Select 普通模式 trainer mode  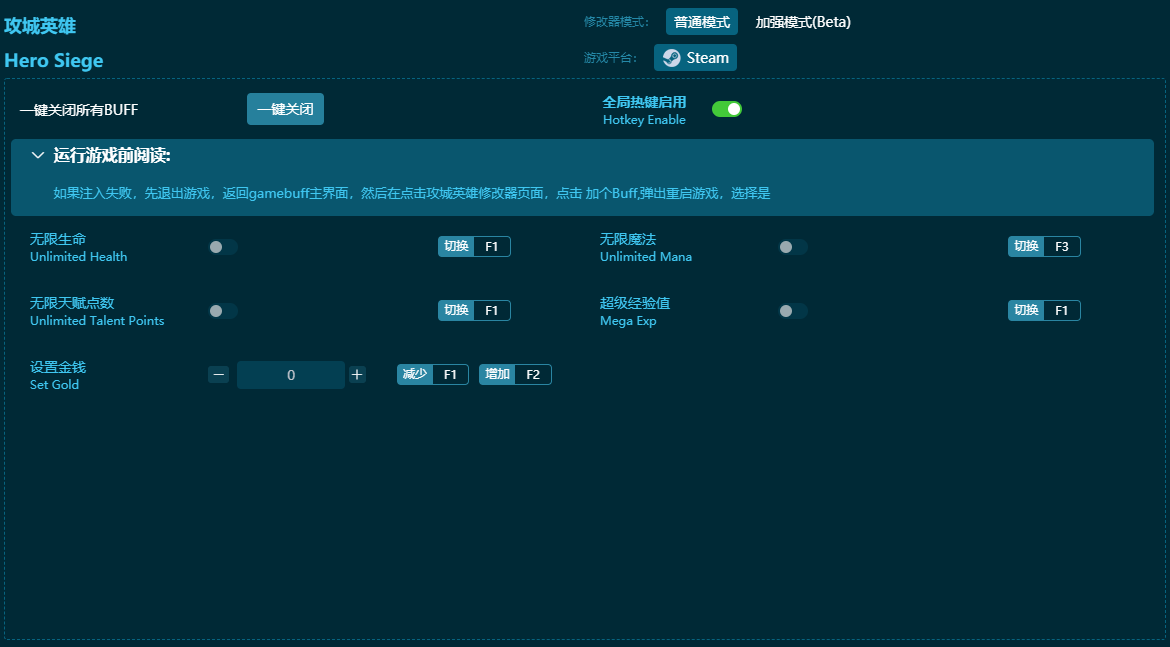(x=700, y=21)
